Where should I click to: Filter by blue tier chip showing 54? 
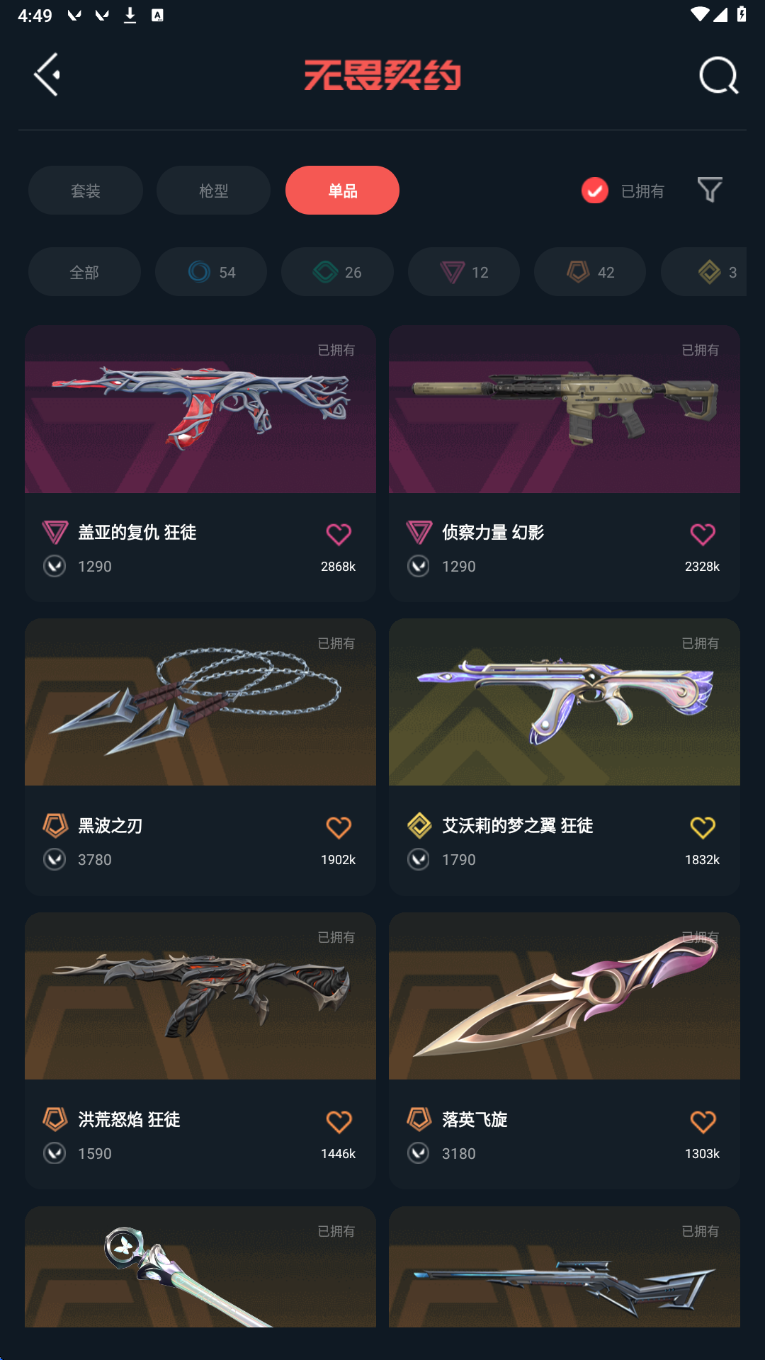[x=211, y=272]
